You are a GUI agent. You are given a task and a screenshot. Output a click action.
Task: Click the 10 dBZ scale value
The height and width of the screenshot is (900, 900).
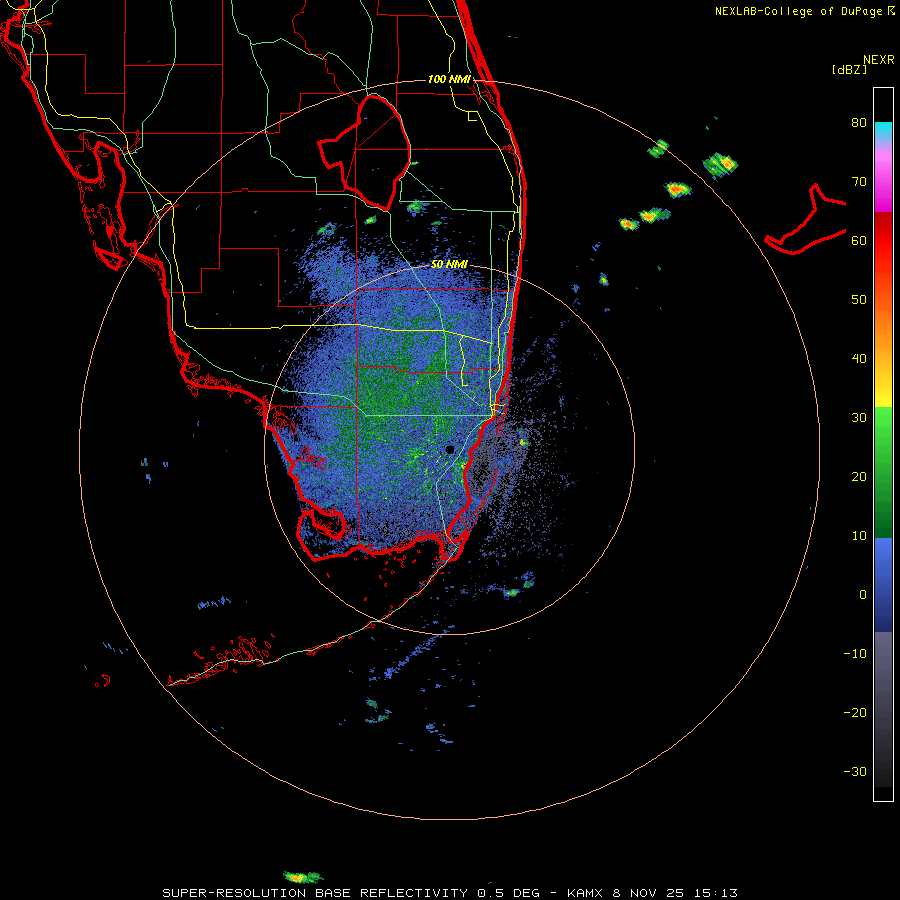coord(859,536)
